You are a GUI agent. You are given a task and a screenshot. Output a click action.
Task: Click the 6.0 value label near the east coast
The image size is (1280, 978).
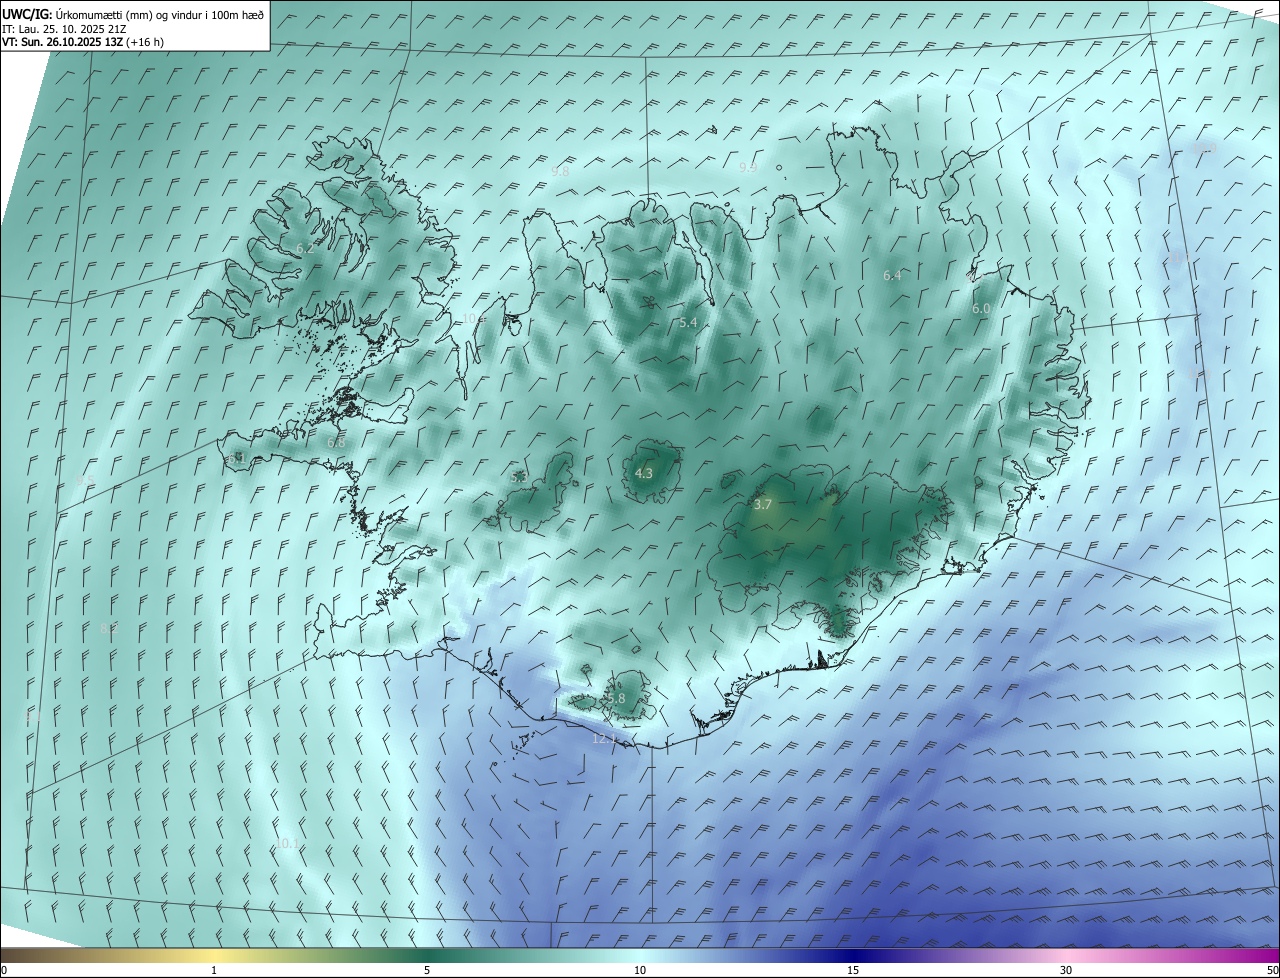(980, 309)
